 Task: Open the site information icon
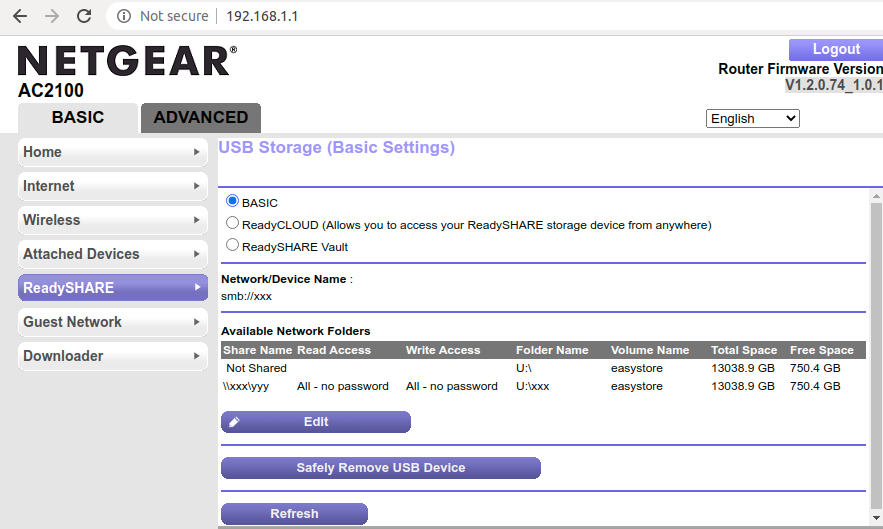point(123,16)
